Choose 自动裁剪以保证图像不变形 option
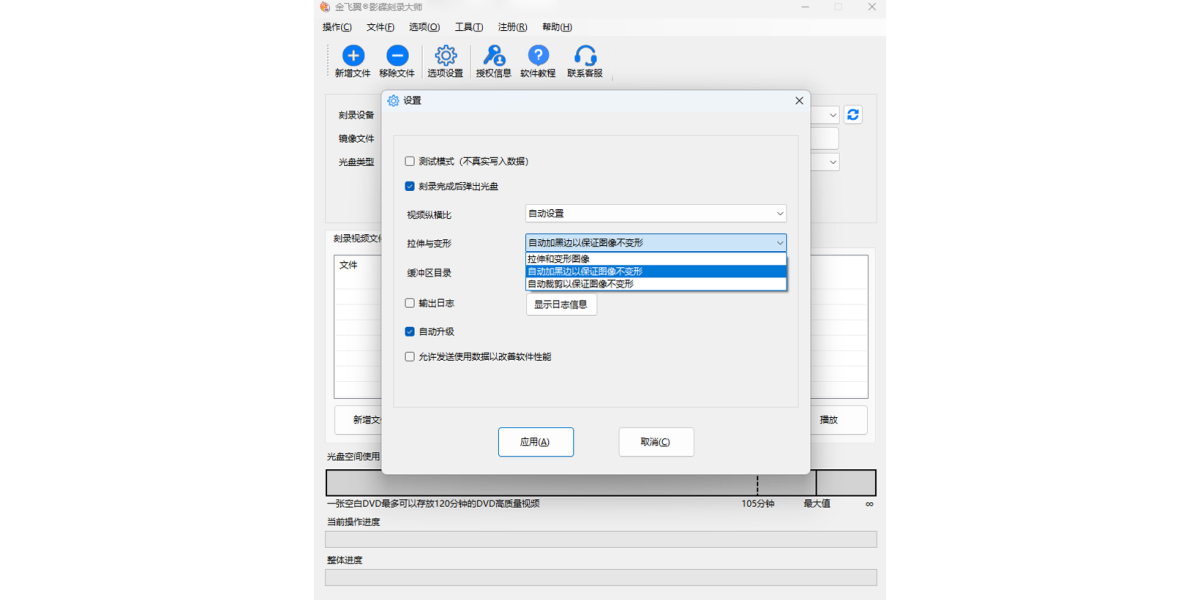Image resolution: width=1200 pixels, height=600 pixels. [656, 284]
